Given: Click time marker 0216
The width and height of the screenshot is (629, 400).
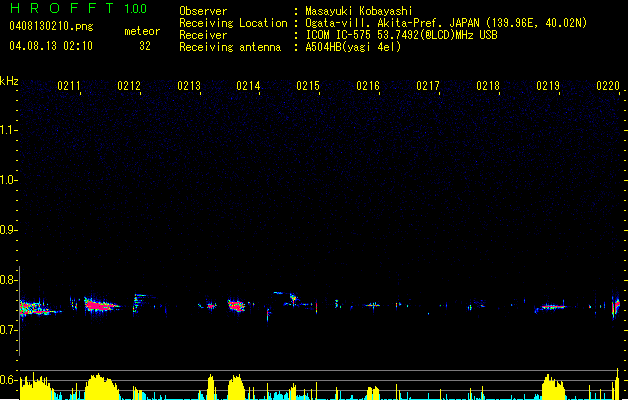Looking at the screenshot, I should (x=368, y=86).
